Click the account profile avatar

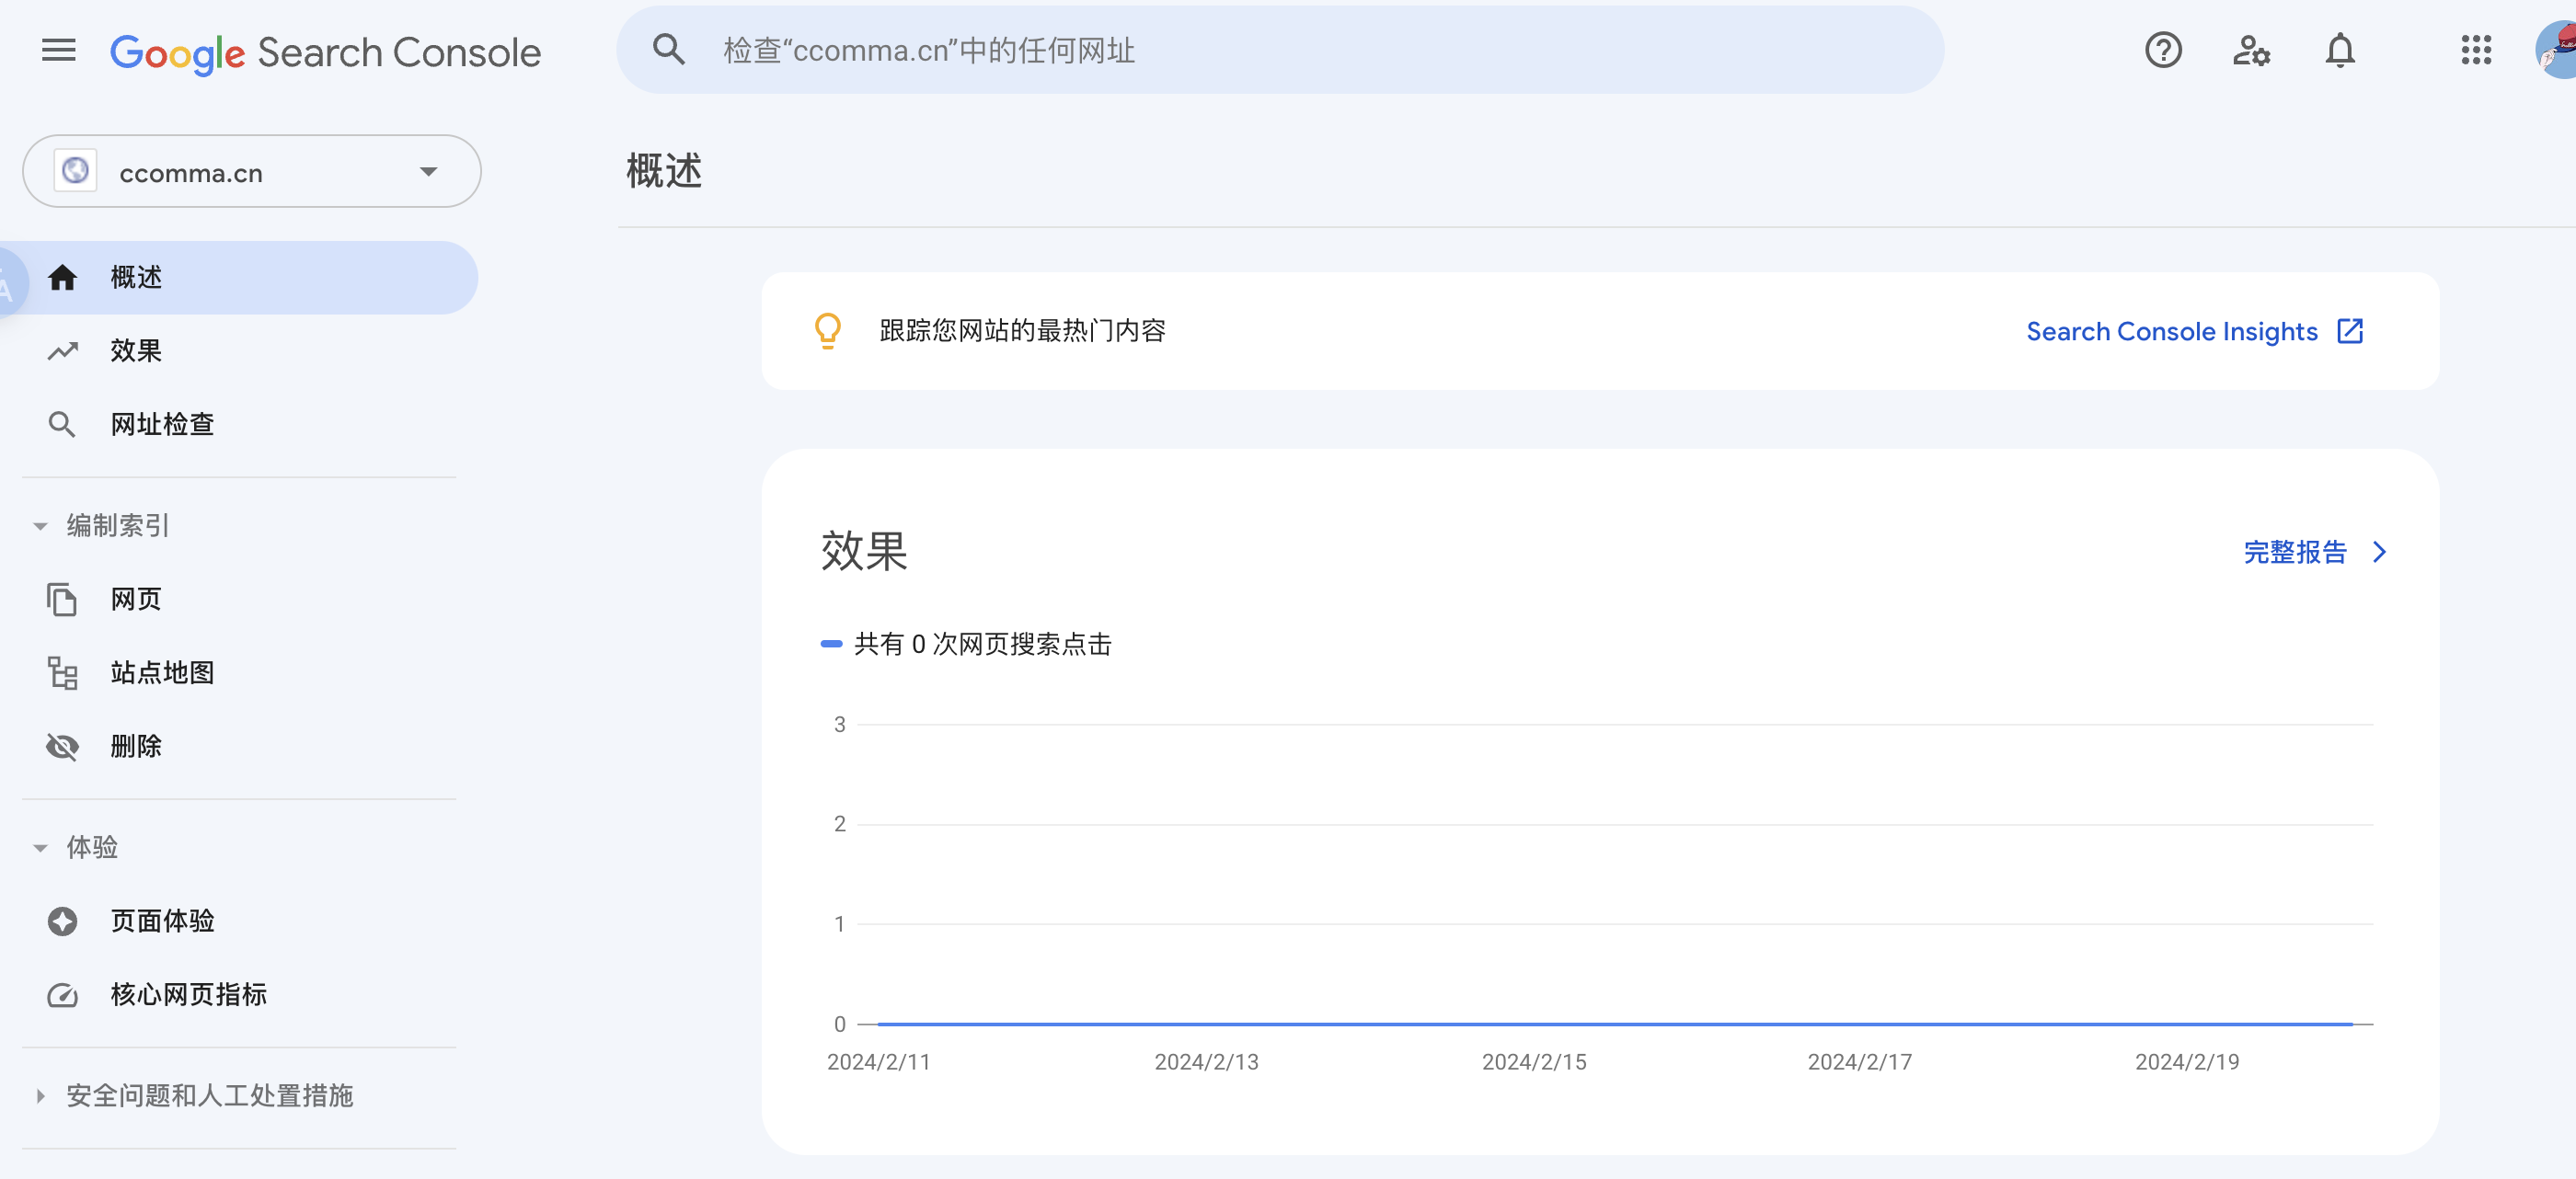point(2558,50)
